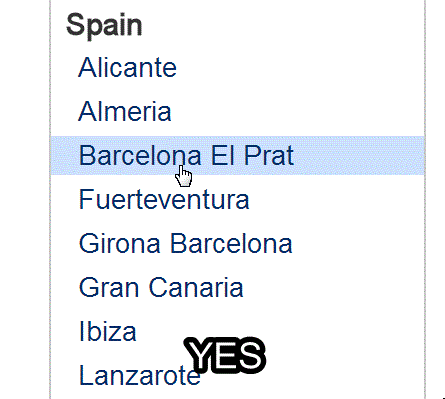The image size is (445, 399).
Task: Click blank space right of Almeria
Action: pyautogui.click(x=298, y=111)
